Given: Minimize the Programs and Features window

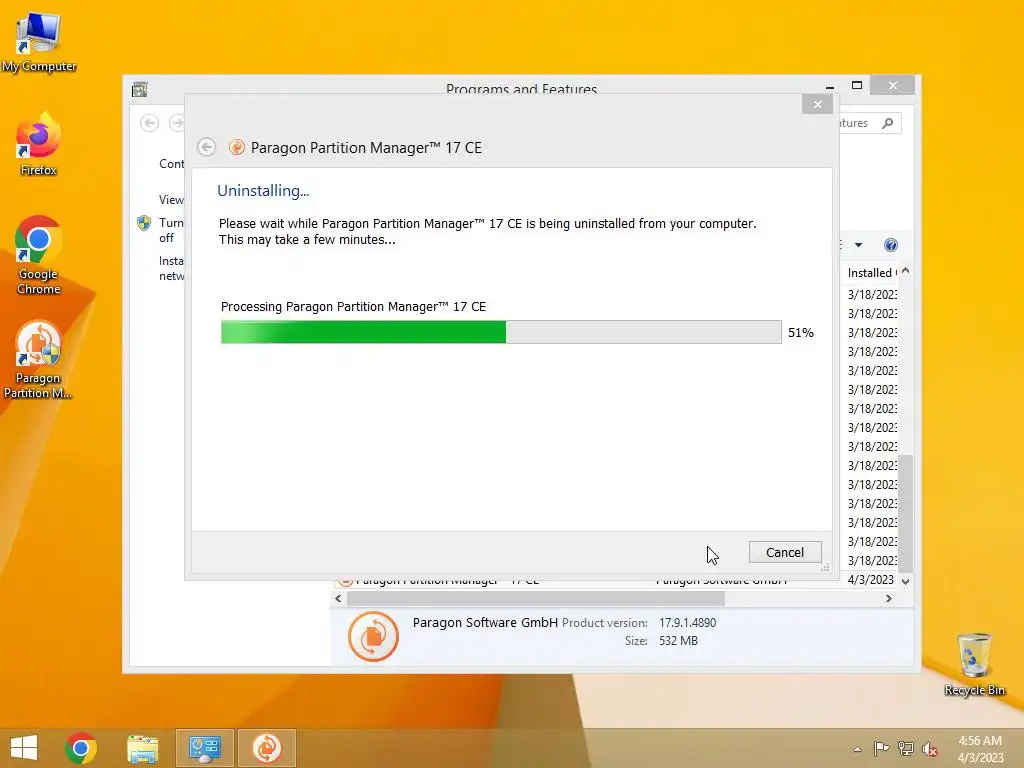Looking at the screenshot, I should point(829,86).
